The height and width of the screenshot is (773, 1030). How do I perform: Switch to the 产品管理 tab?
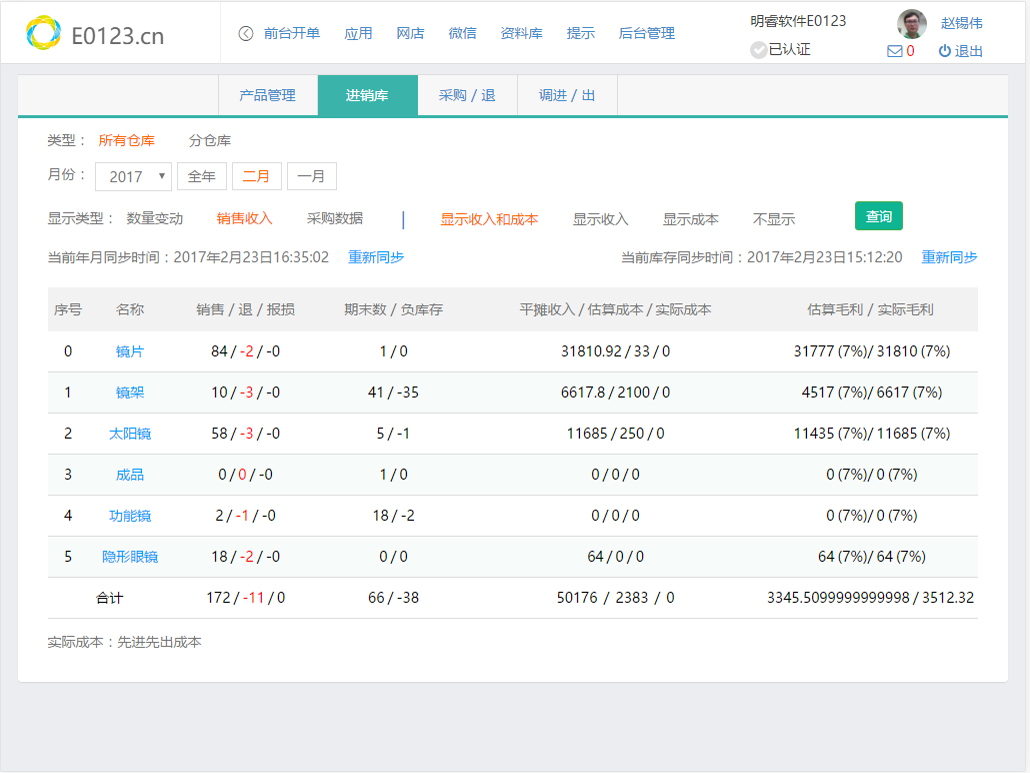coord(267,95)
